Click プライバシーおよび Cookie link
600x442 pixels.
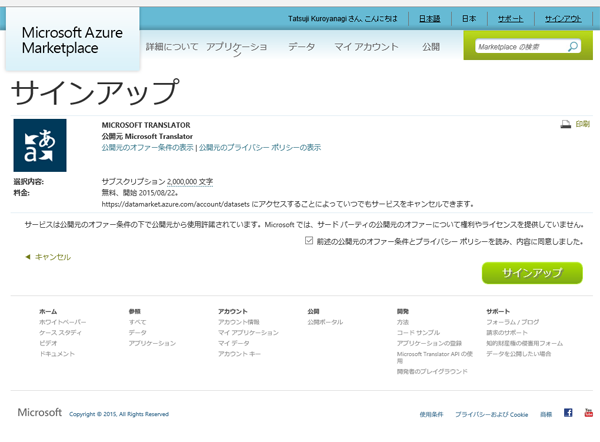[x=491, y=414]
